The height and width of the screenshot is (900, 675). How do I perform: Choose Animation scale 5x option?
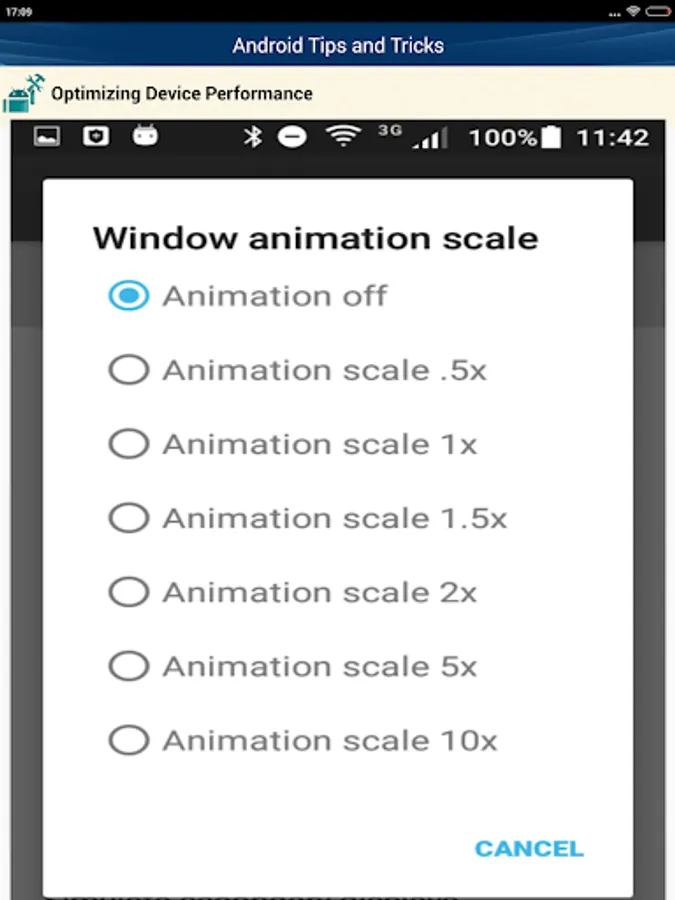(129, 666)
